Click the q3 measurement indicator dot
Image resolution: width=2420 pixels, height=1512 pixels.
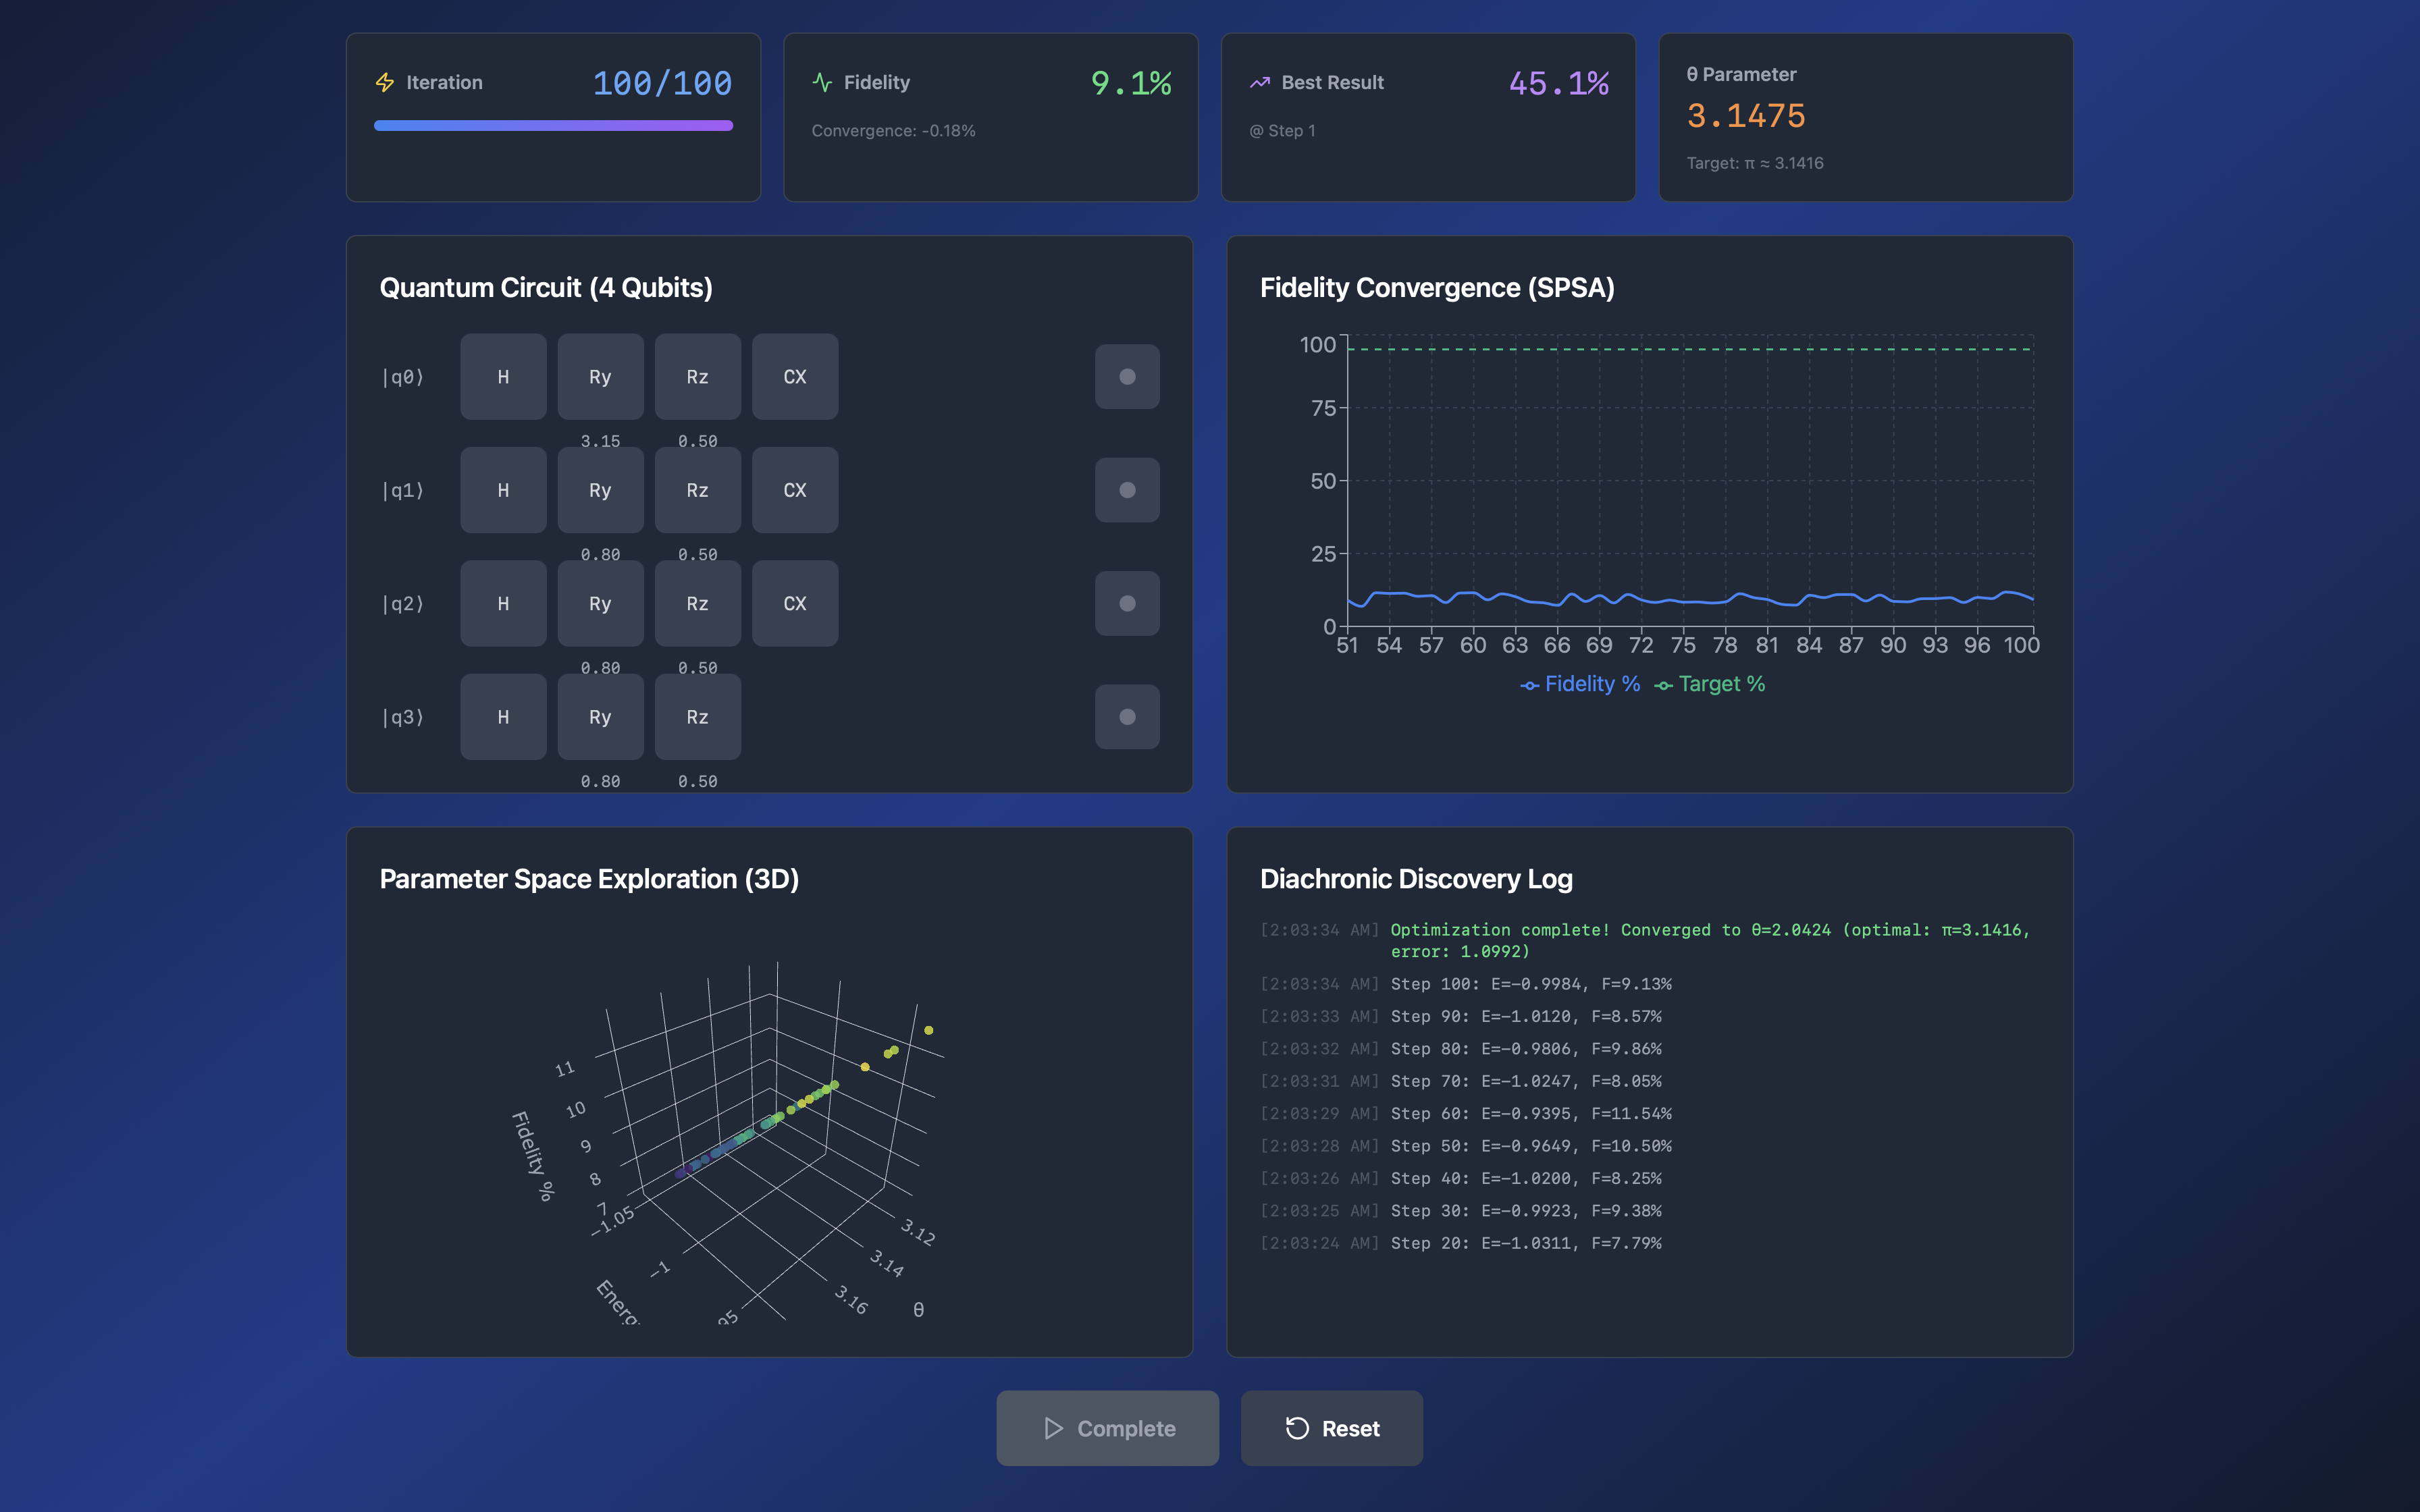pyautogui.click(x=1127, y=717)
